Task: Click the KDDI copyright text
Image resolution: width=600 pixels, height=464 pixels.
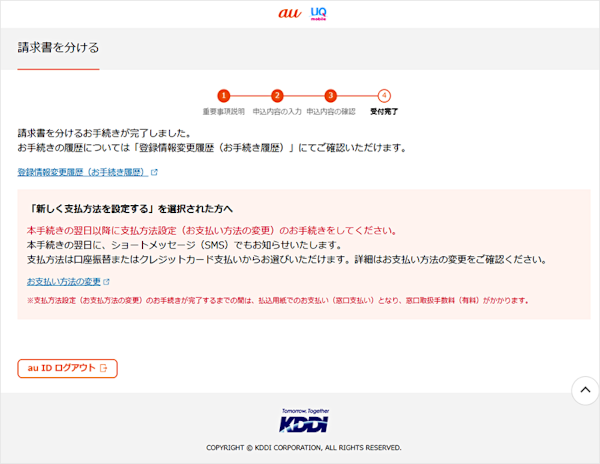Action: (x=304, y=447)
